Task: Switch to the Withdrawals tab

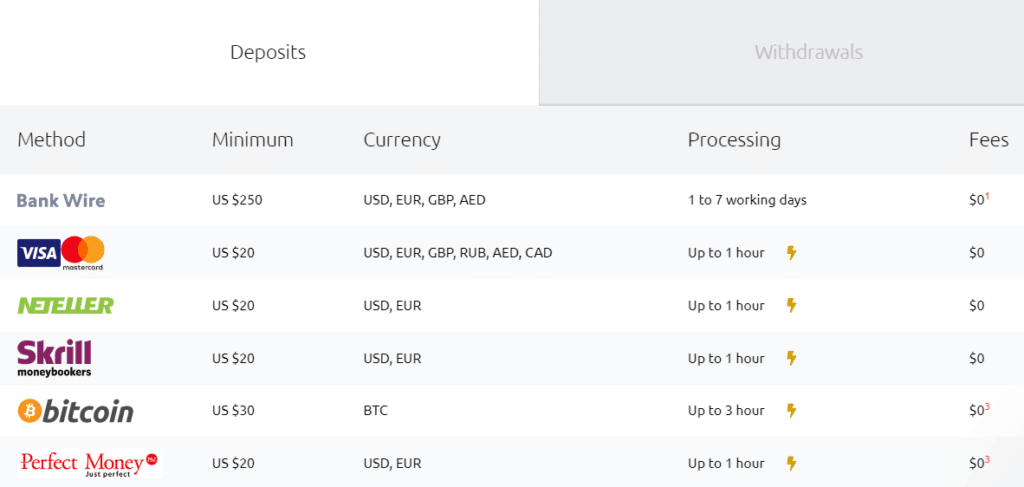Action: (808, 52)
